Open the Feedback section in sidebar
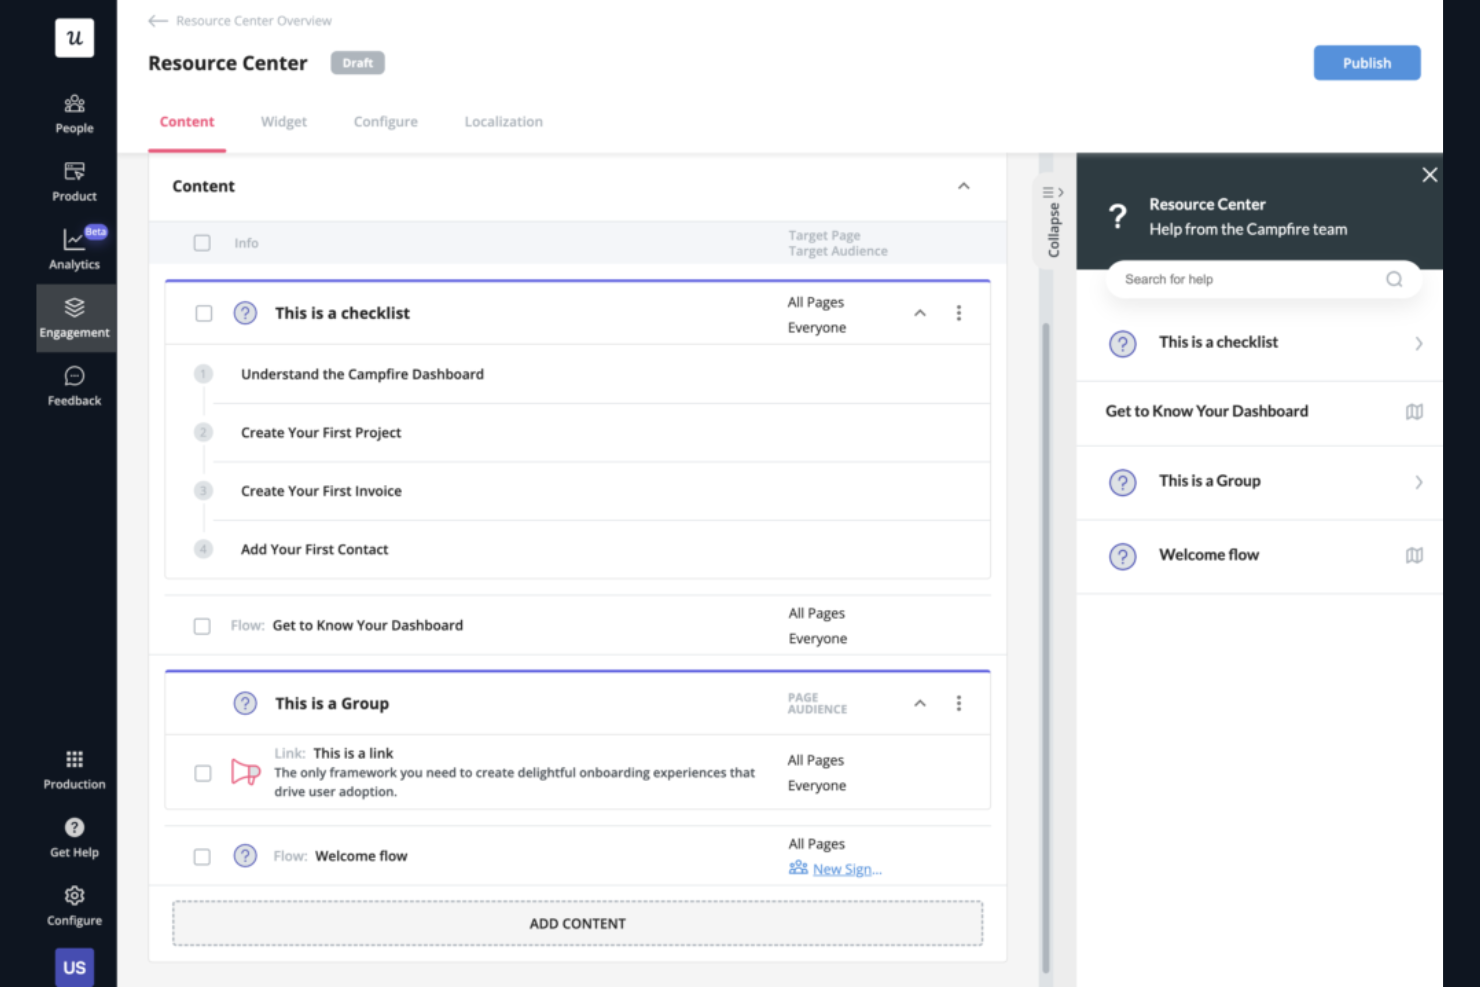Screen dimensions: 1480x987 coord(74,386)
